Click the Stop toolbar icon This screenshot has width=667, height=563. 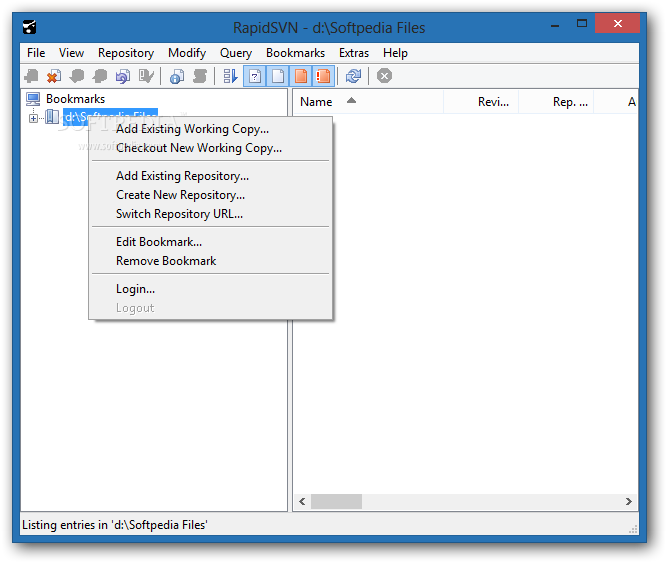[x=384, y=76]
